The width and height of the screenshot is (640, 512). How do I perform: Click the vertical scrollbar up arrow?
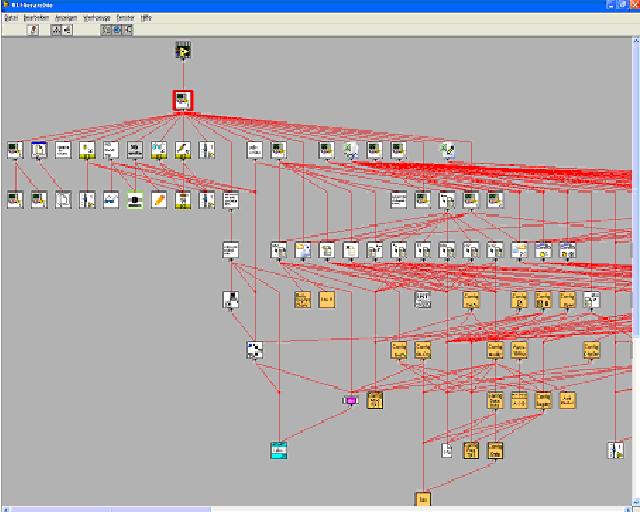636,40
